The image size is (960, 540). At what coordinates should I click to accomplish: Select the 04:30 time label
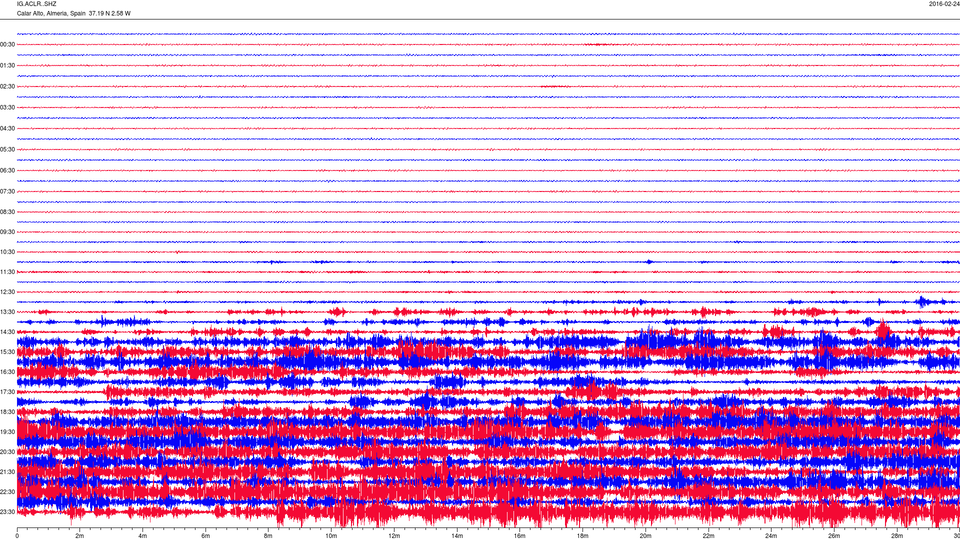[7, 129]
